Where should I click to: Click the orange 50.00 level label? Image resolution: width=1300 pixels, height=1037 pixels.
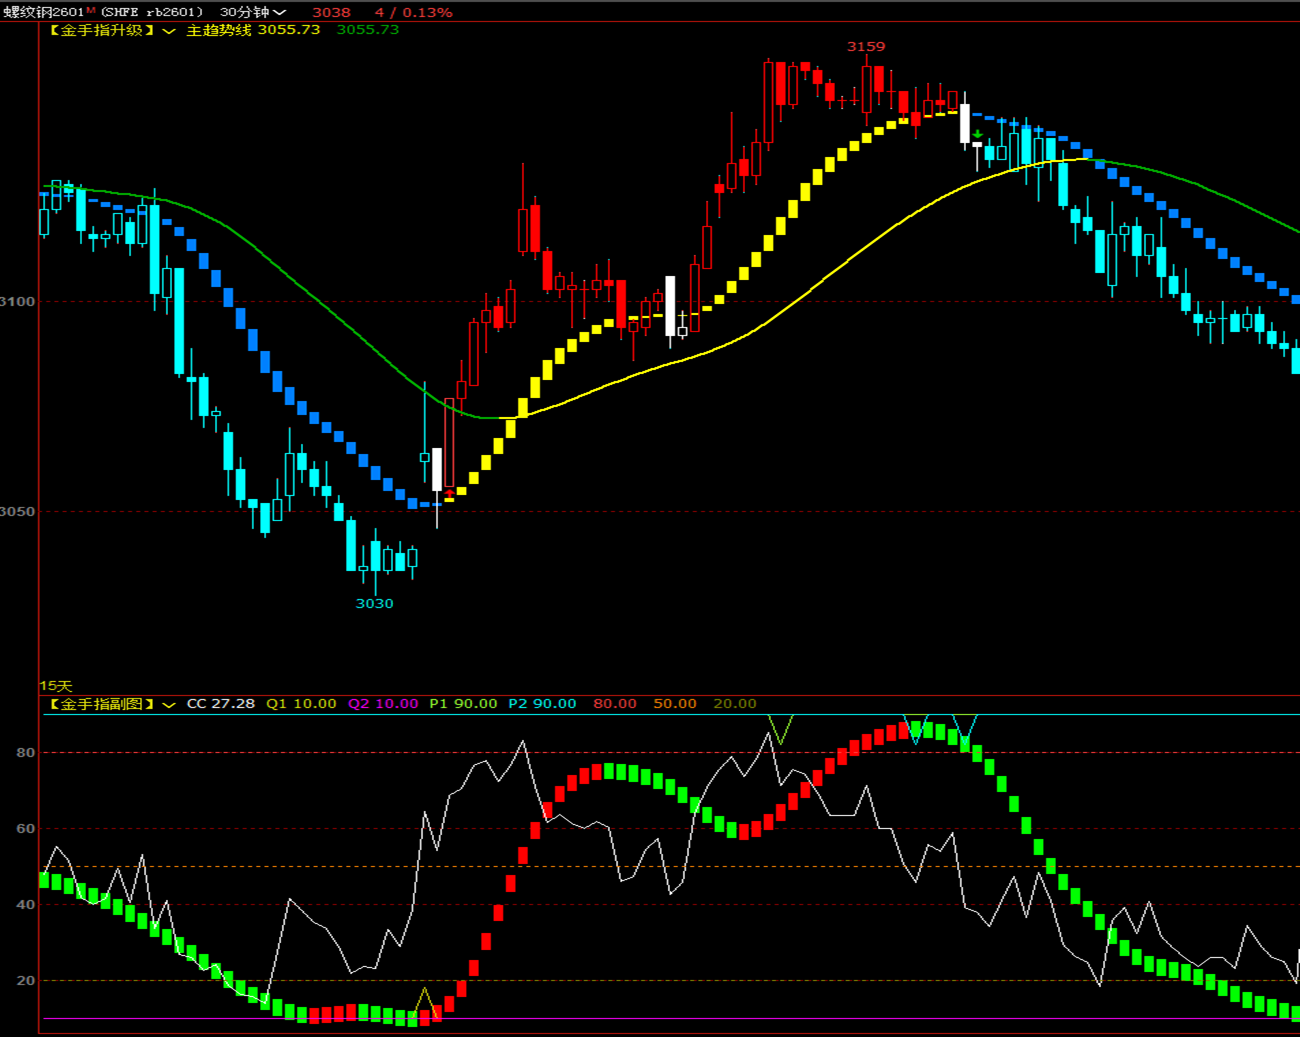coord(674,704)
